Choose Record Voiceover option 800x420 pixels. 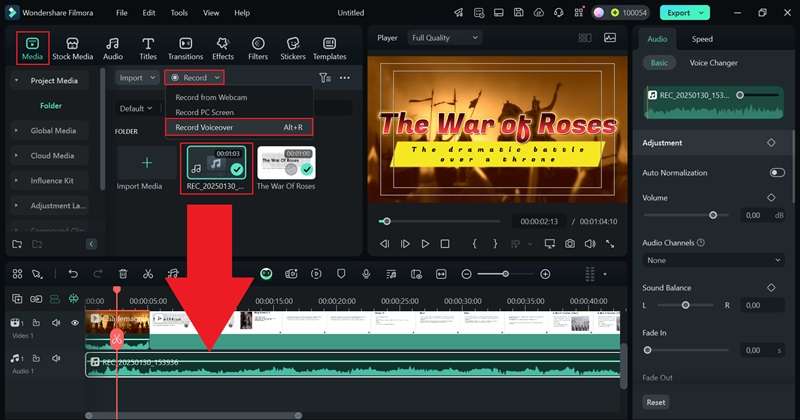point(239,127)
